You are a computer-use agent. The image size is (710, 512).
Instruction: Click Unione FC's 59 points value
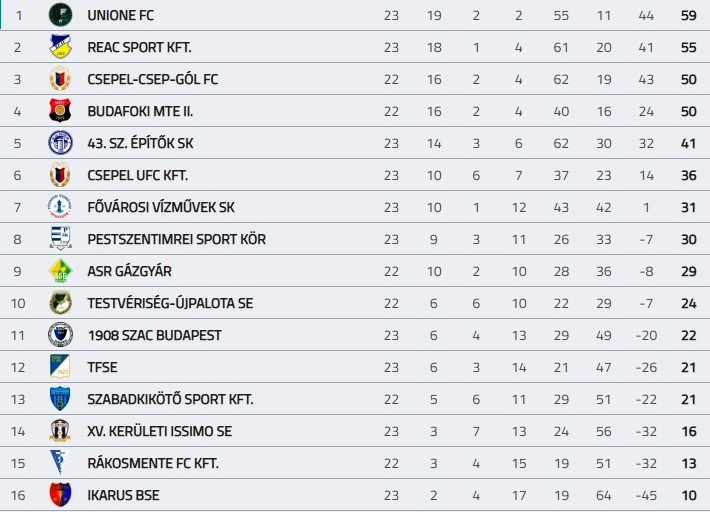click(x=688, y=15)
